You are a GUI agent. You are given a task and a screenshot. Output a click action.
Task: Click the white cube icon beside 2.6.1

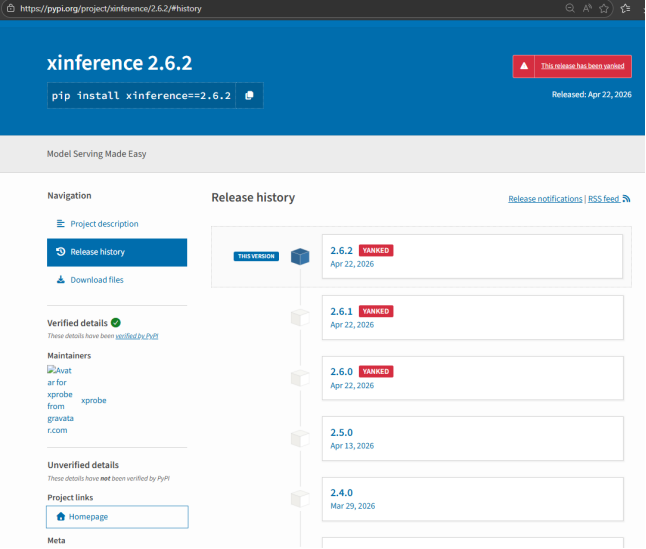click(300, 318)
